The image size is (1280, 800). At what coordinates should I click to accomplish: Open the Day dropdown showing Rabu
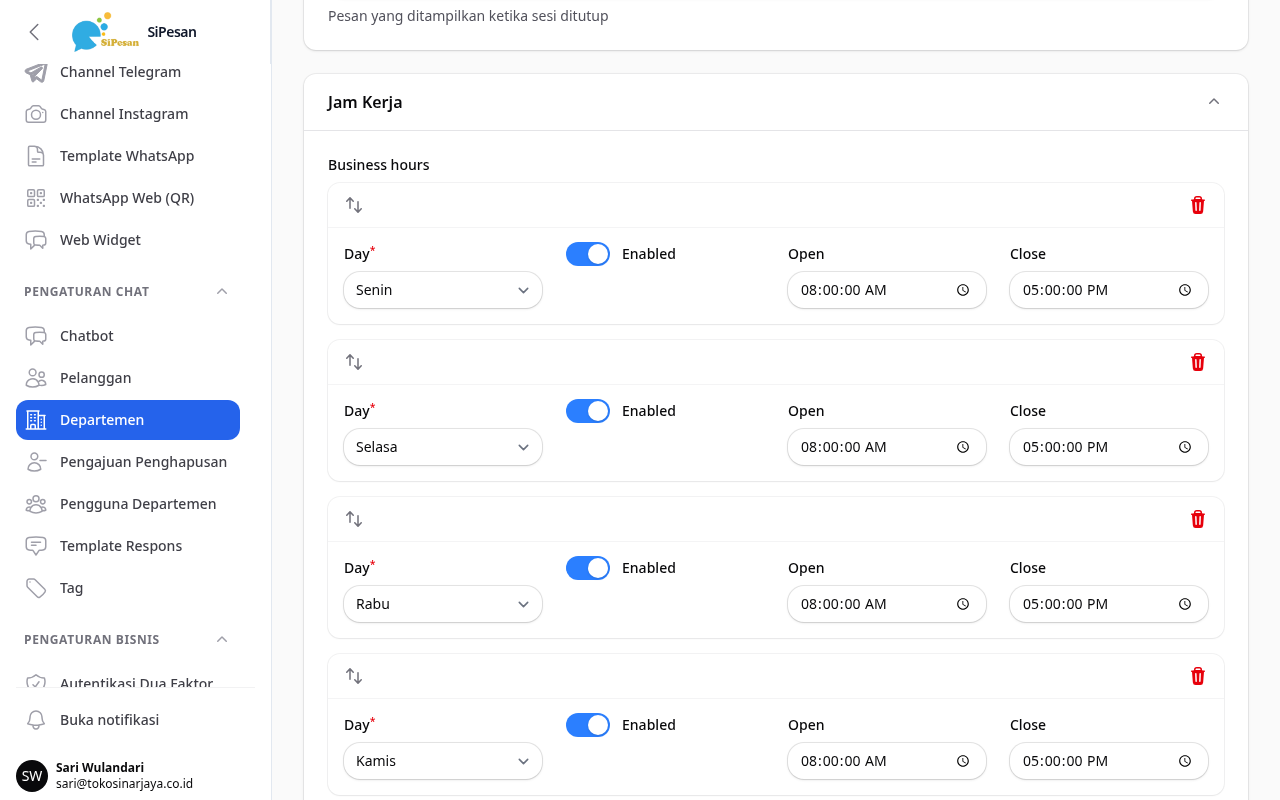[443, 604]
